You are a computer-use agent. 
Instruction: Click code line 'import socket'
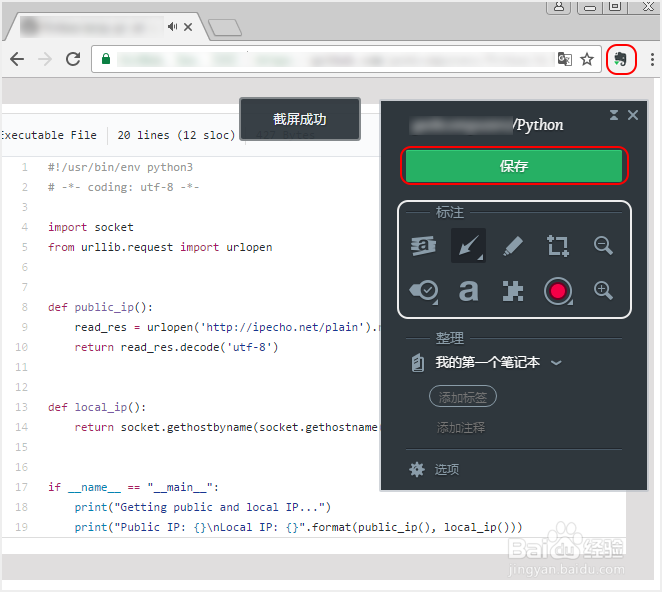[x=91, y=227]
